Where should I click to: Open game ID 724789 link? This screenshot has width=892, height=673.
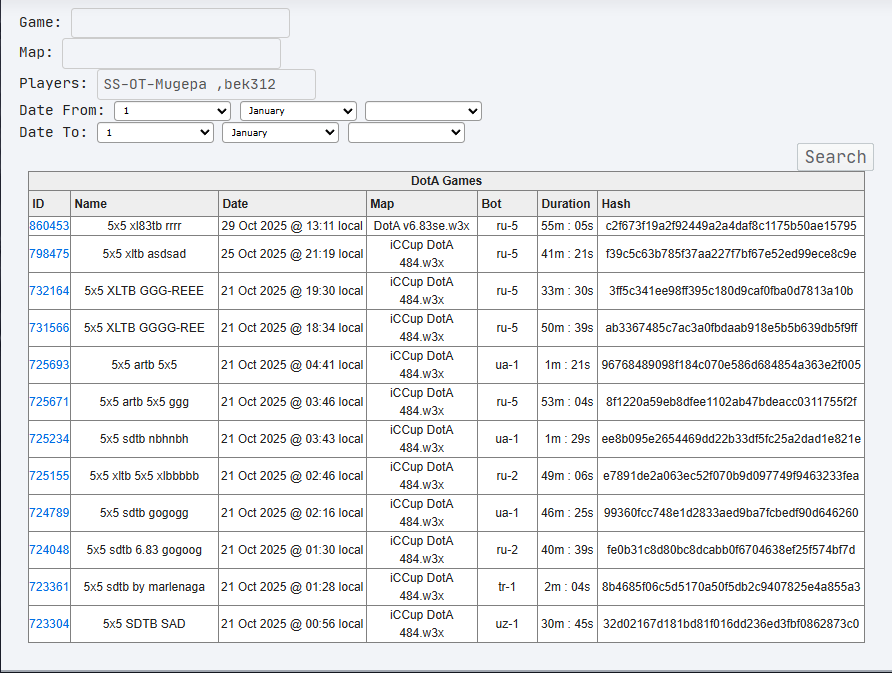coord(49,513)
